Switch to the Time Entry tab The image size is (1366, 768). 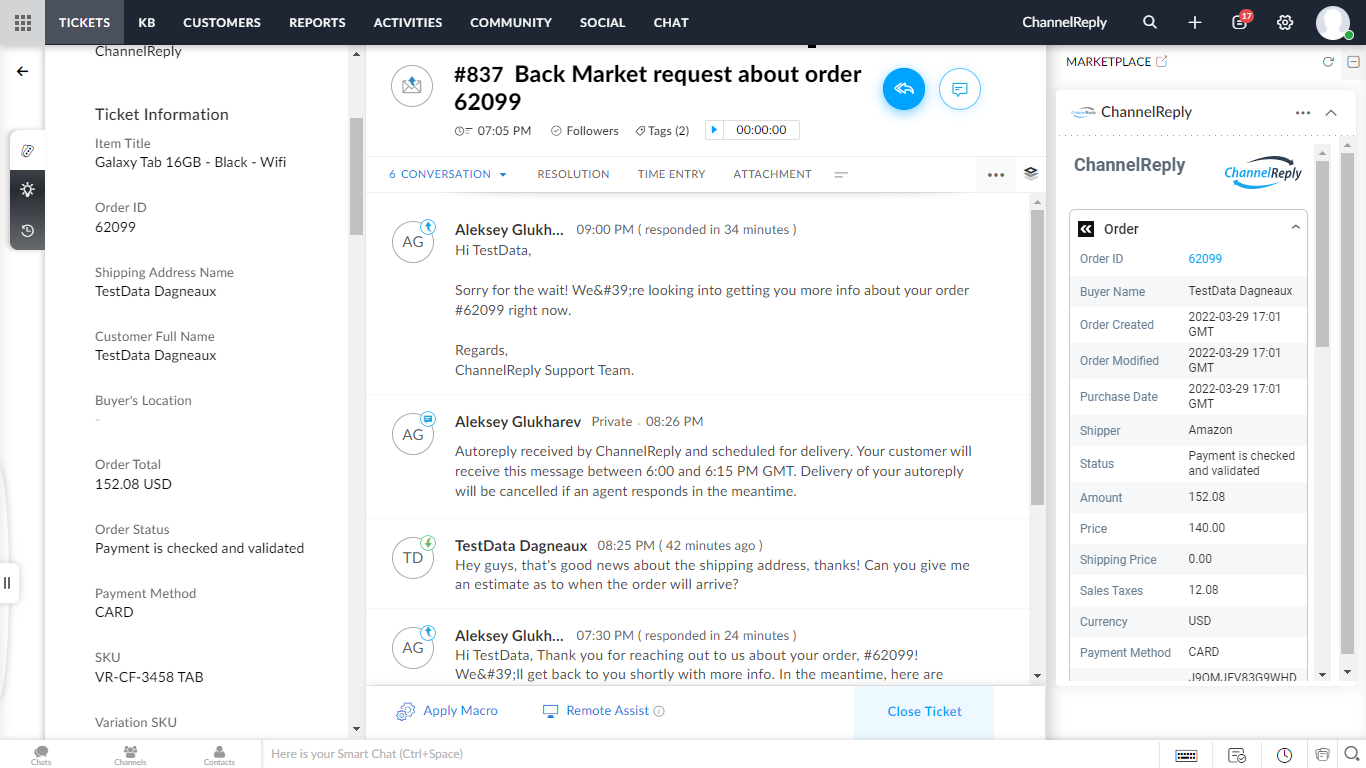(672, 174)
